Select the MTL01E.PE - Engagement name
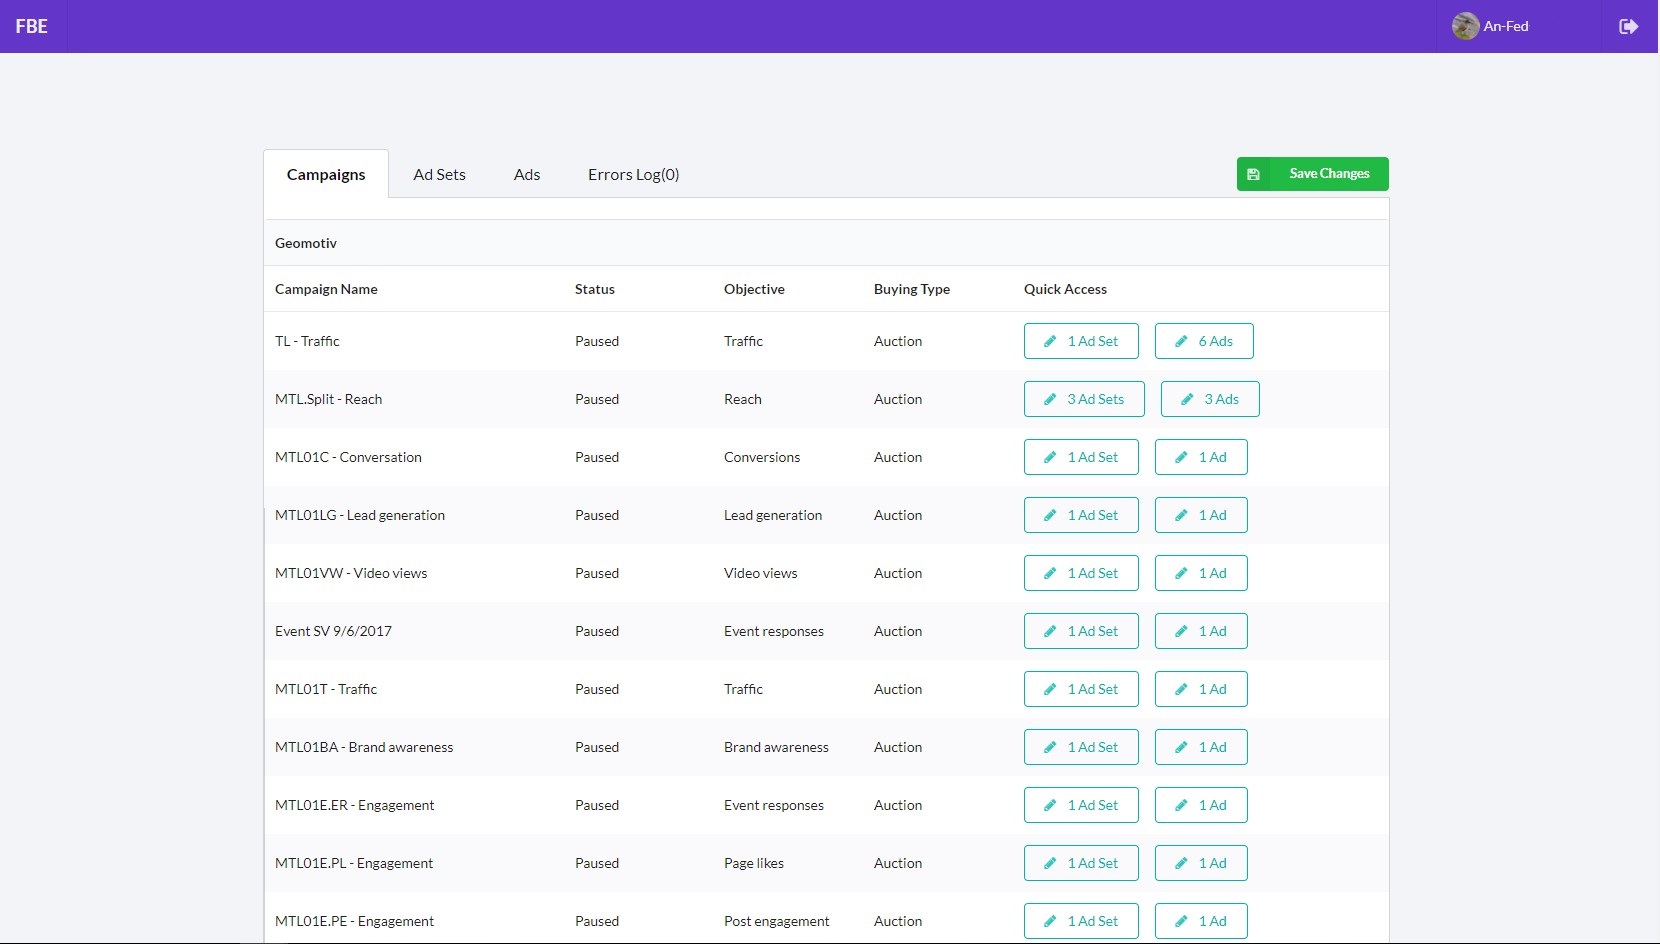The height and width of the screenshot is (944, 1660). (354, 921)
